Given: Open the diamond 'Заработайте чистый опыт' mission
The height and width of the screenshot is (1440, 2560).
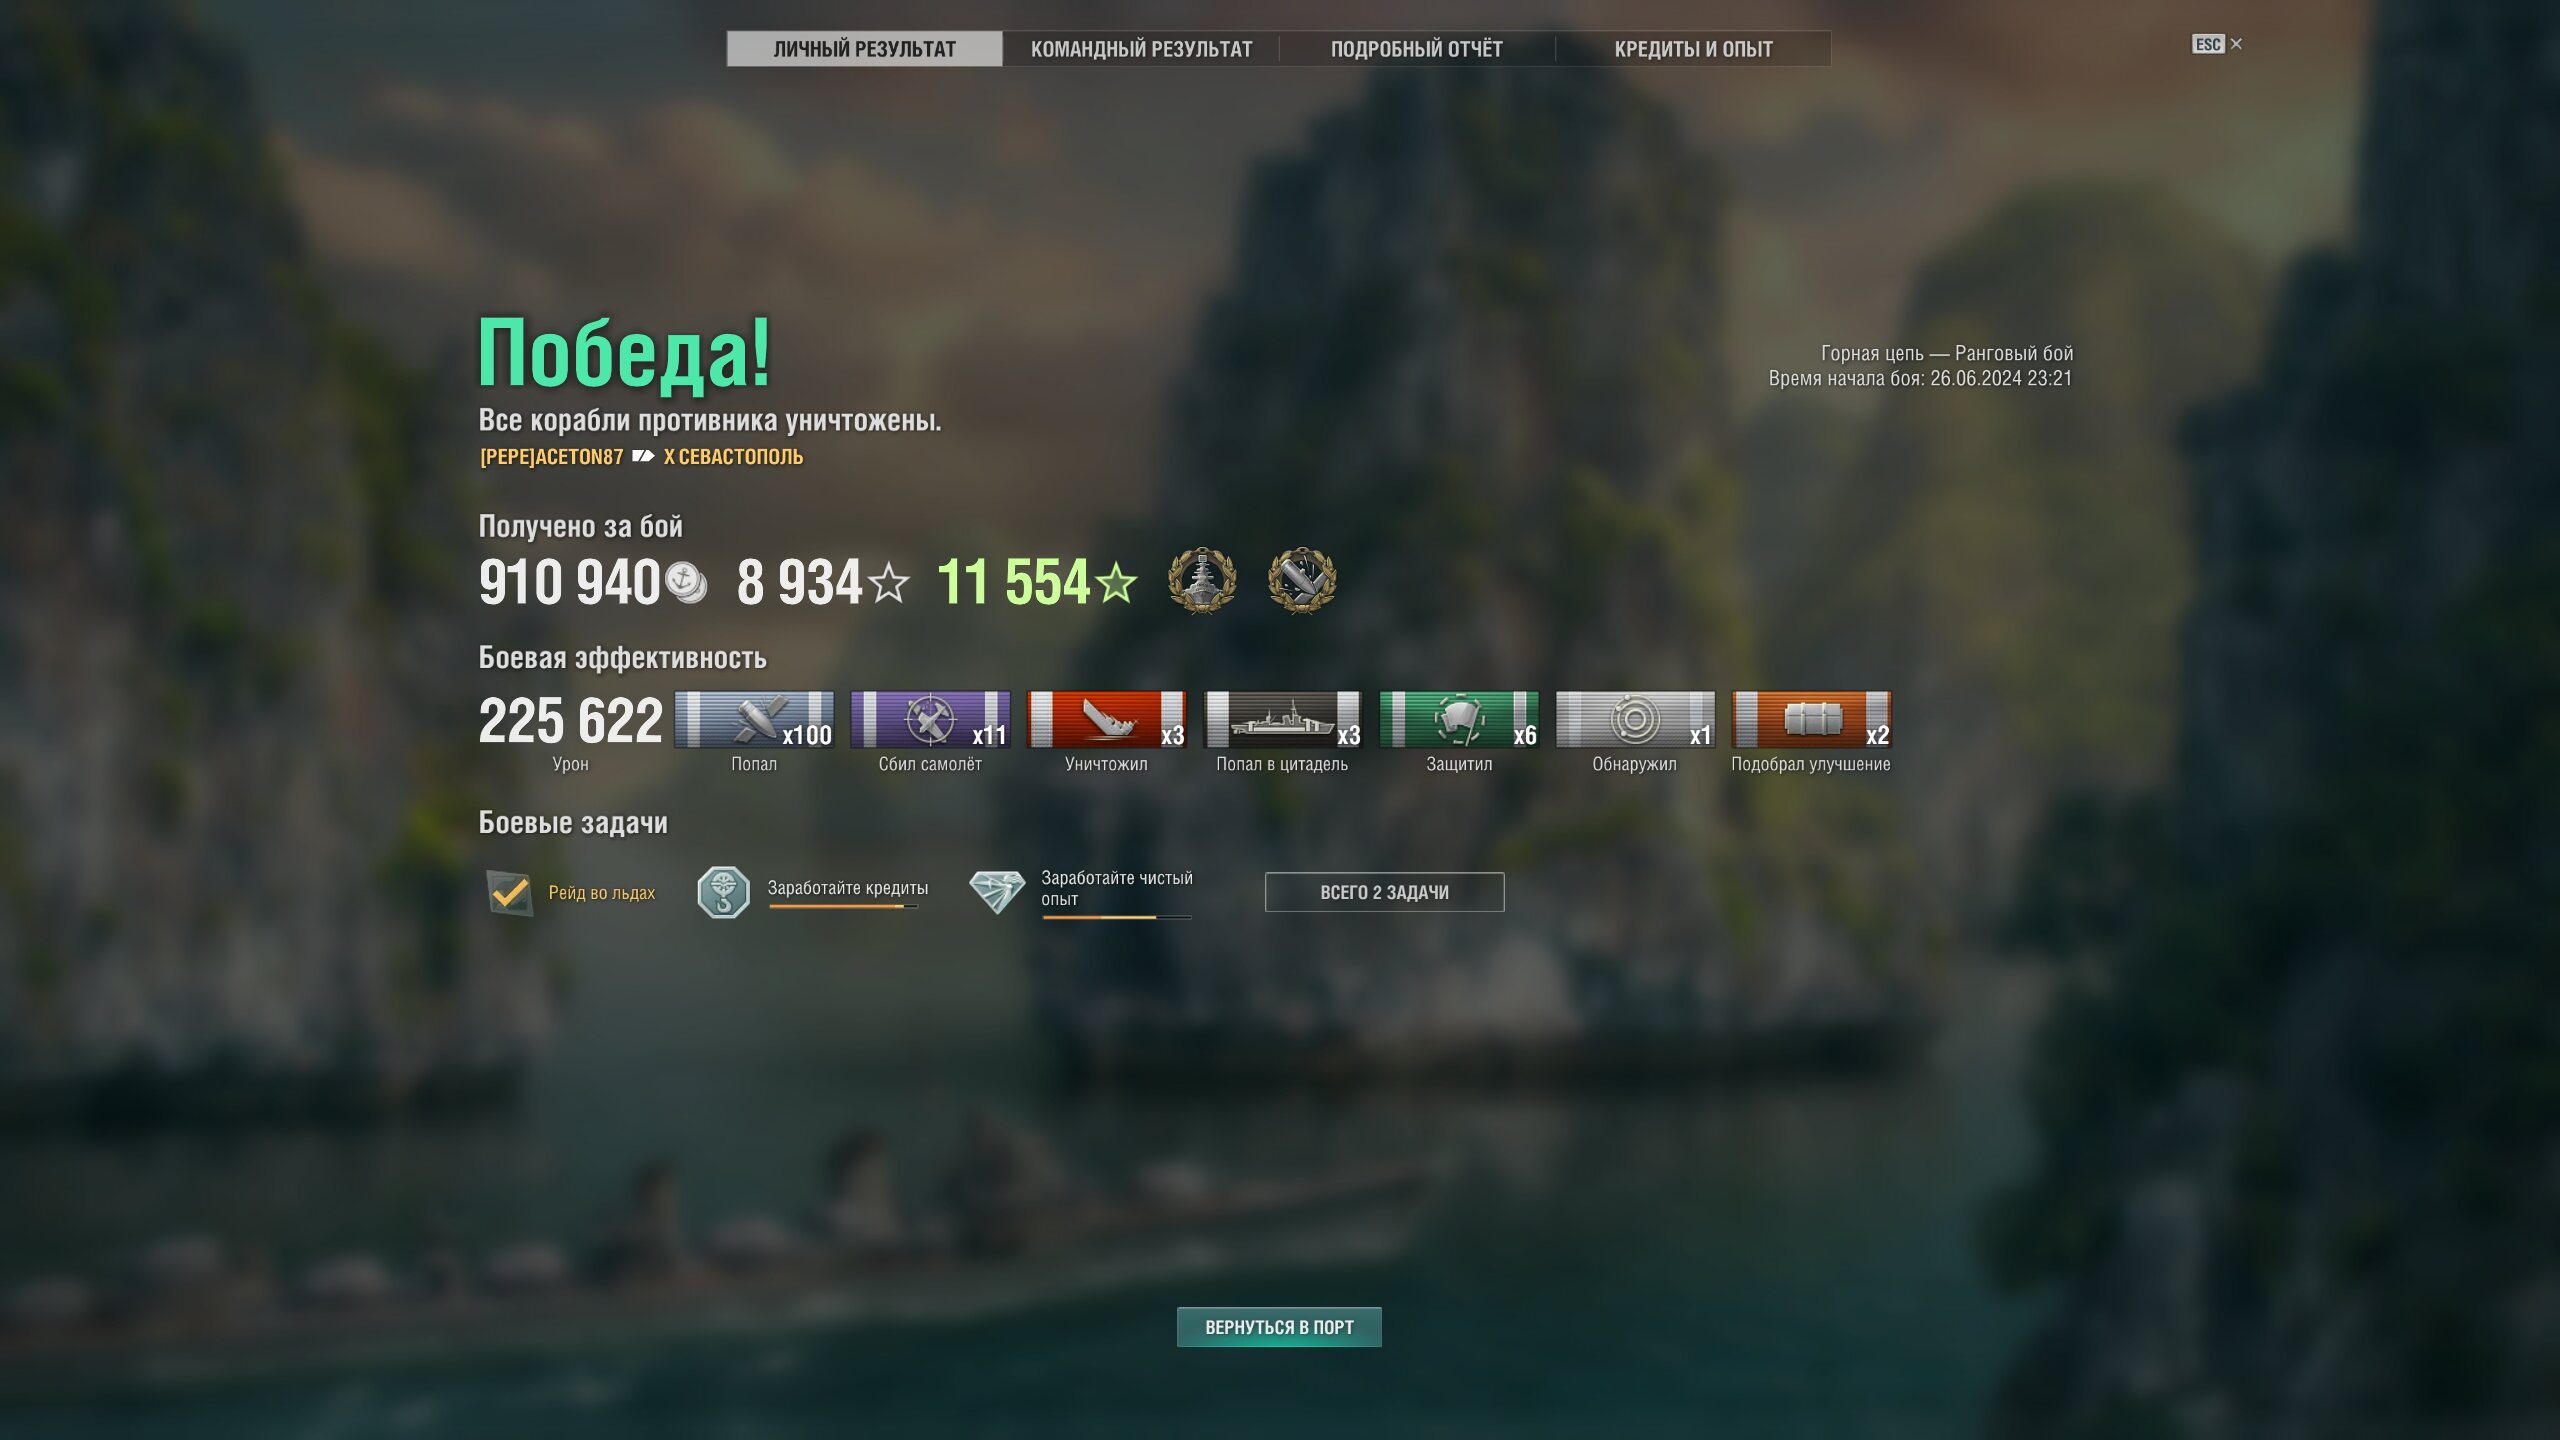Looking at the screenshot, I should pos(997,891).
